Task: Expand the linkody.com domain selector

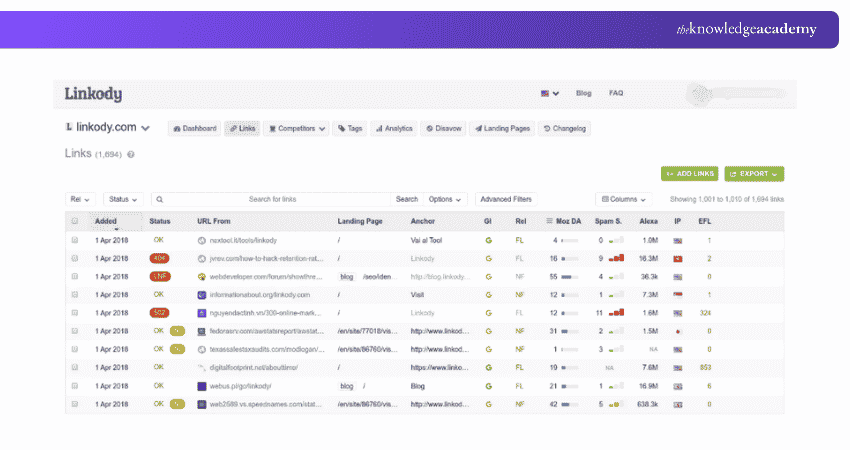Action: point(107,127)
